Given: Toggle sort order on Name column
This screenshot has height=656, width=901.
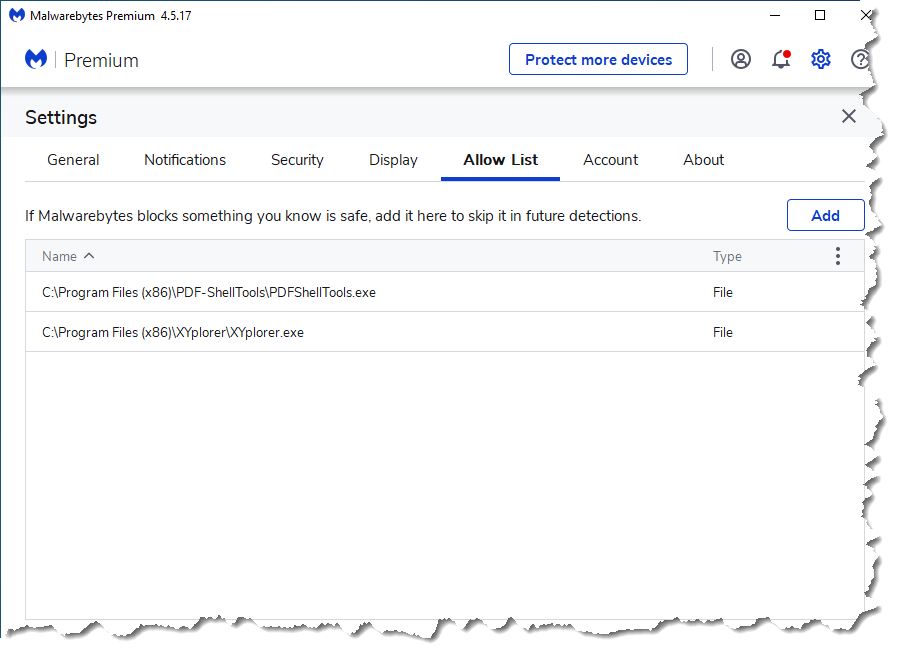Looking at the screenshot, I should [68, 256].
